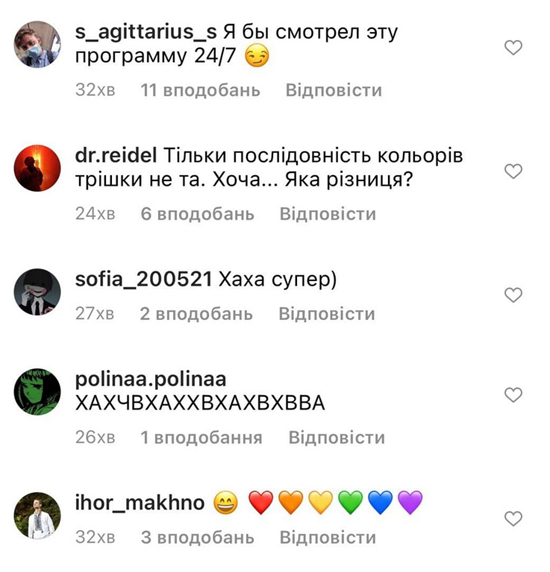Open username link ihor_makhno
This screenshot has height=572, width=550.
click(140, 503)
